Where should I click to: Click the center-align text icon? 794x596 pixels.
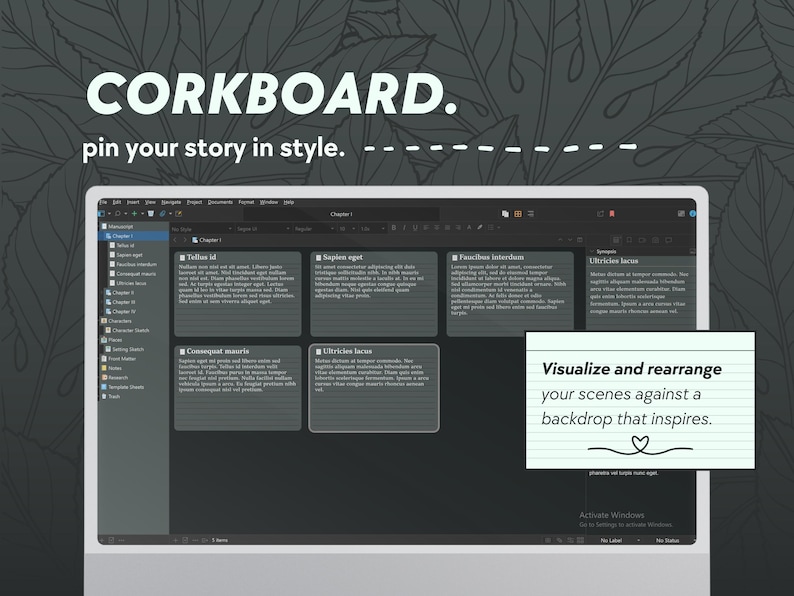coord(437,228)
